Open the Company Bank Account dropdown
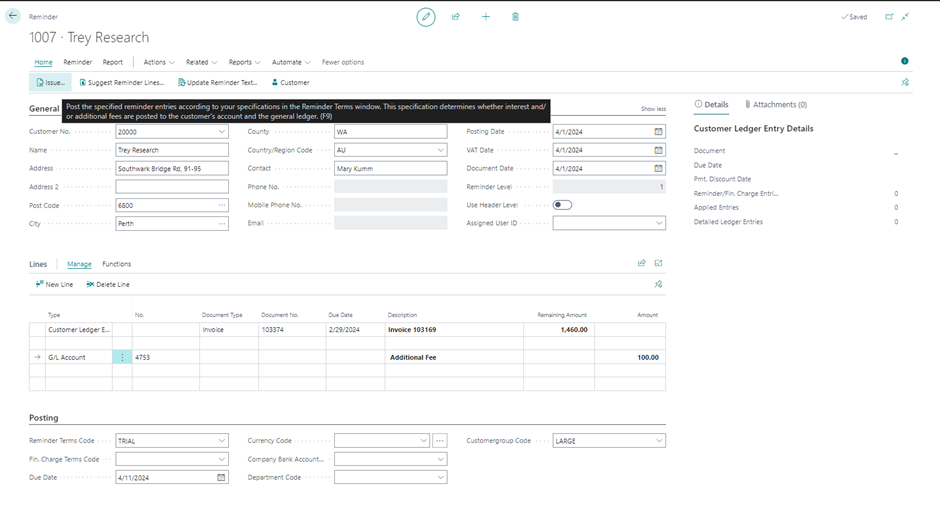The width and height of the screenshot is (940, 511). pos(441,459)
